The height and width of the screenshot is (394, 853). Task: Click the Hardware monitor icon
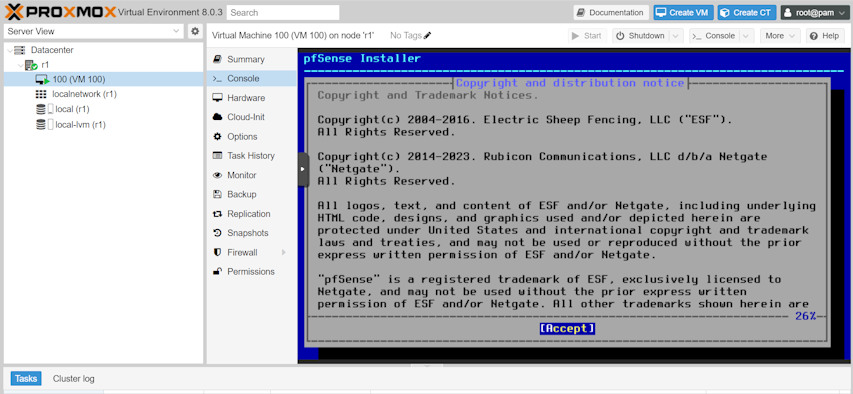coord(217,98)
